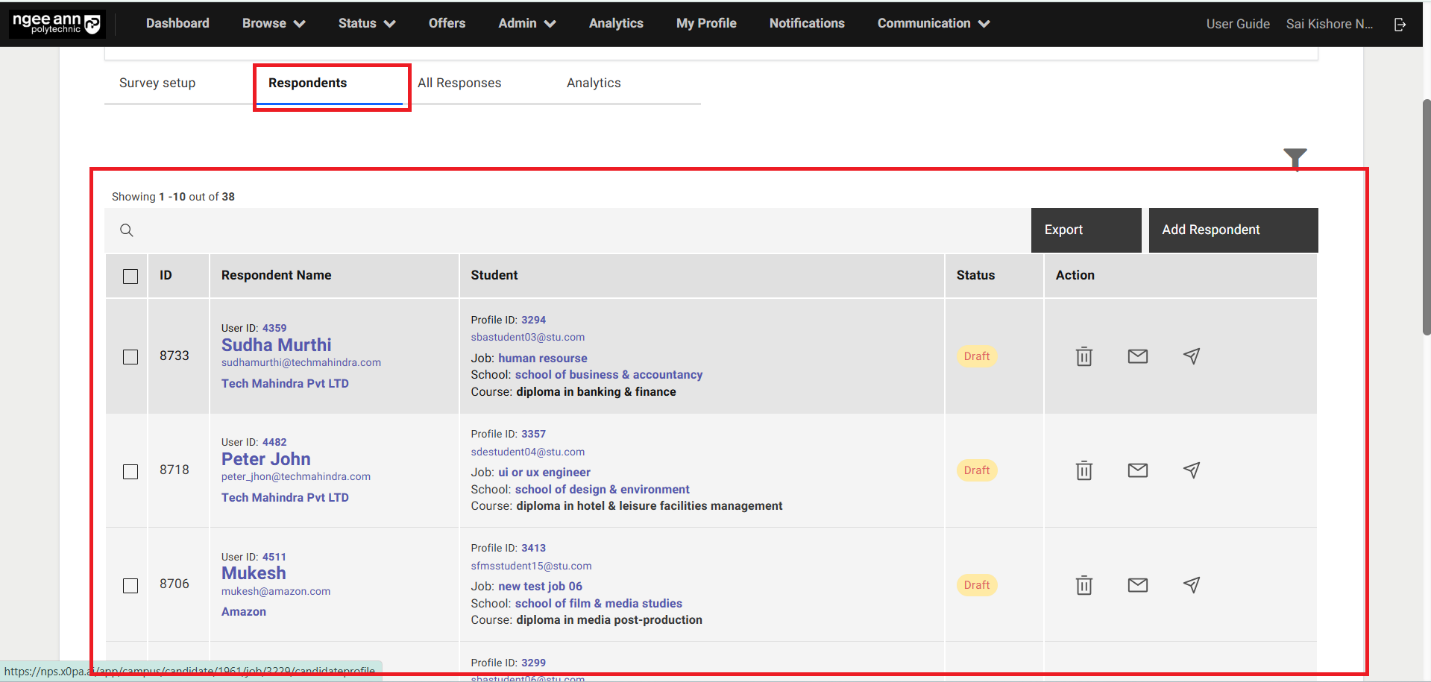The image size is (1431, 682).
Task: Open the Status dropdown in navbar
Action: tap(366, 23)
